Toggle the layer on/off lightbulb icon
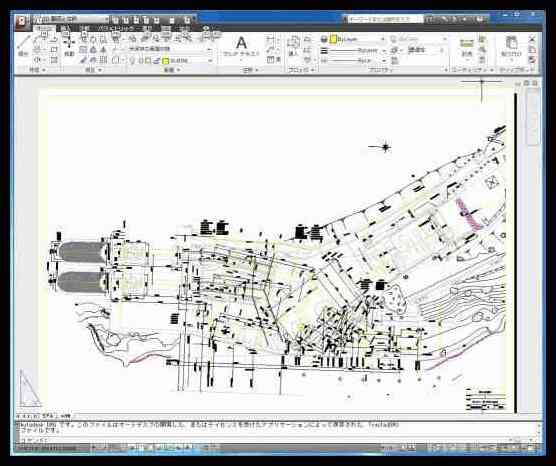 point(132,61)
